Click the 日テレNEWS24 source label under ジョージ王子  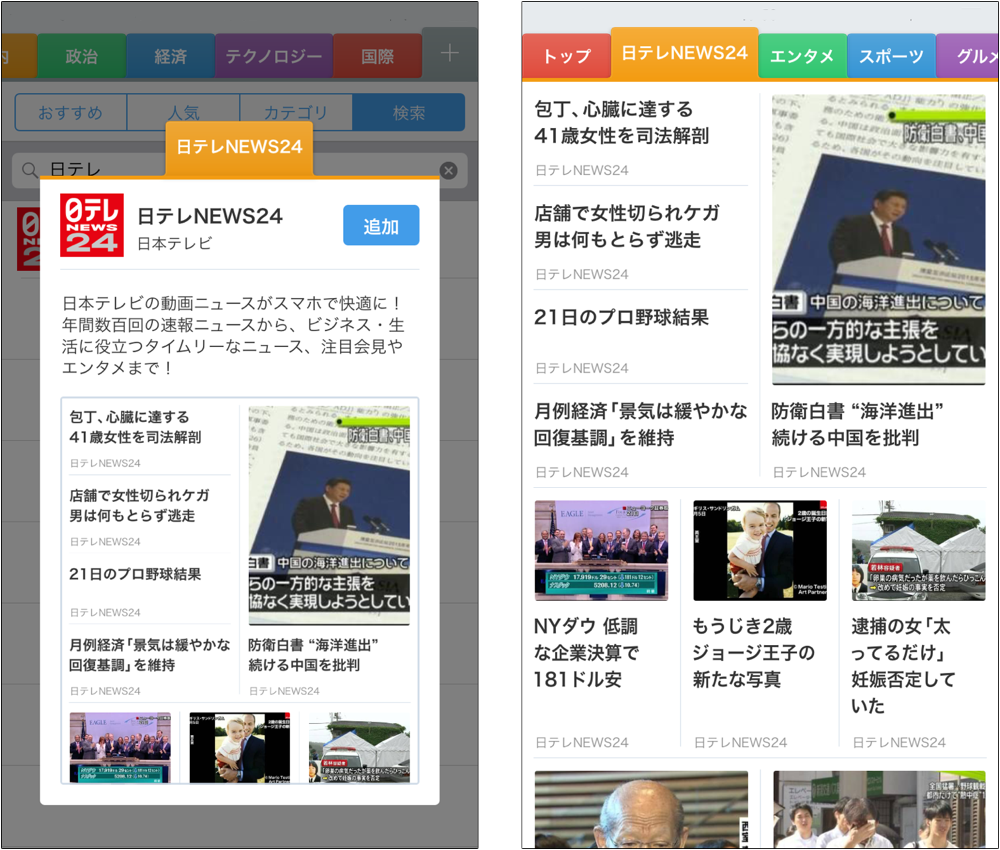click(x=740, y=742)
